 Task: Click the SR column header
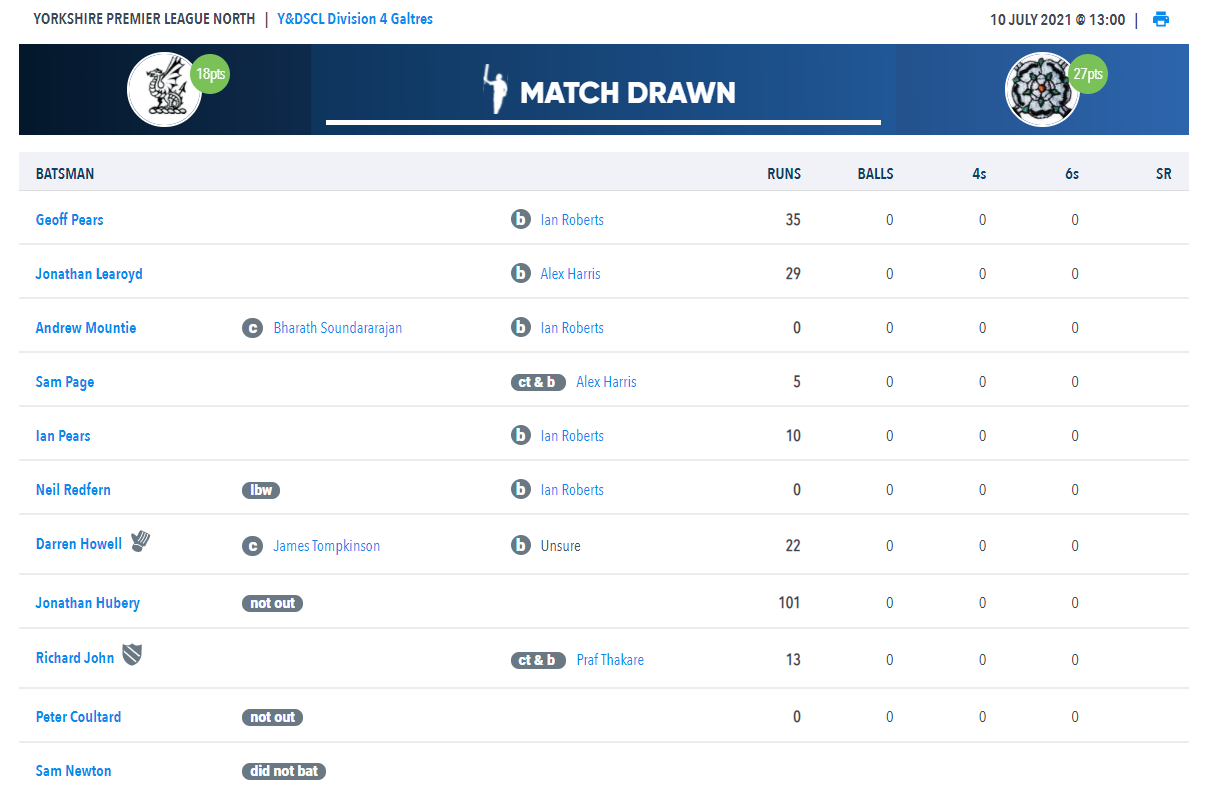coord(1163,173)
